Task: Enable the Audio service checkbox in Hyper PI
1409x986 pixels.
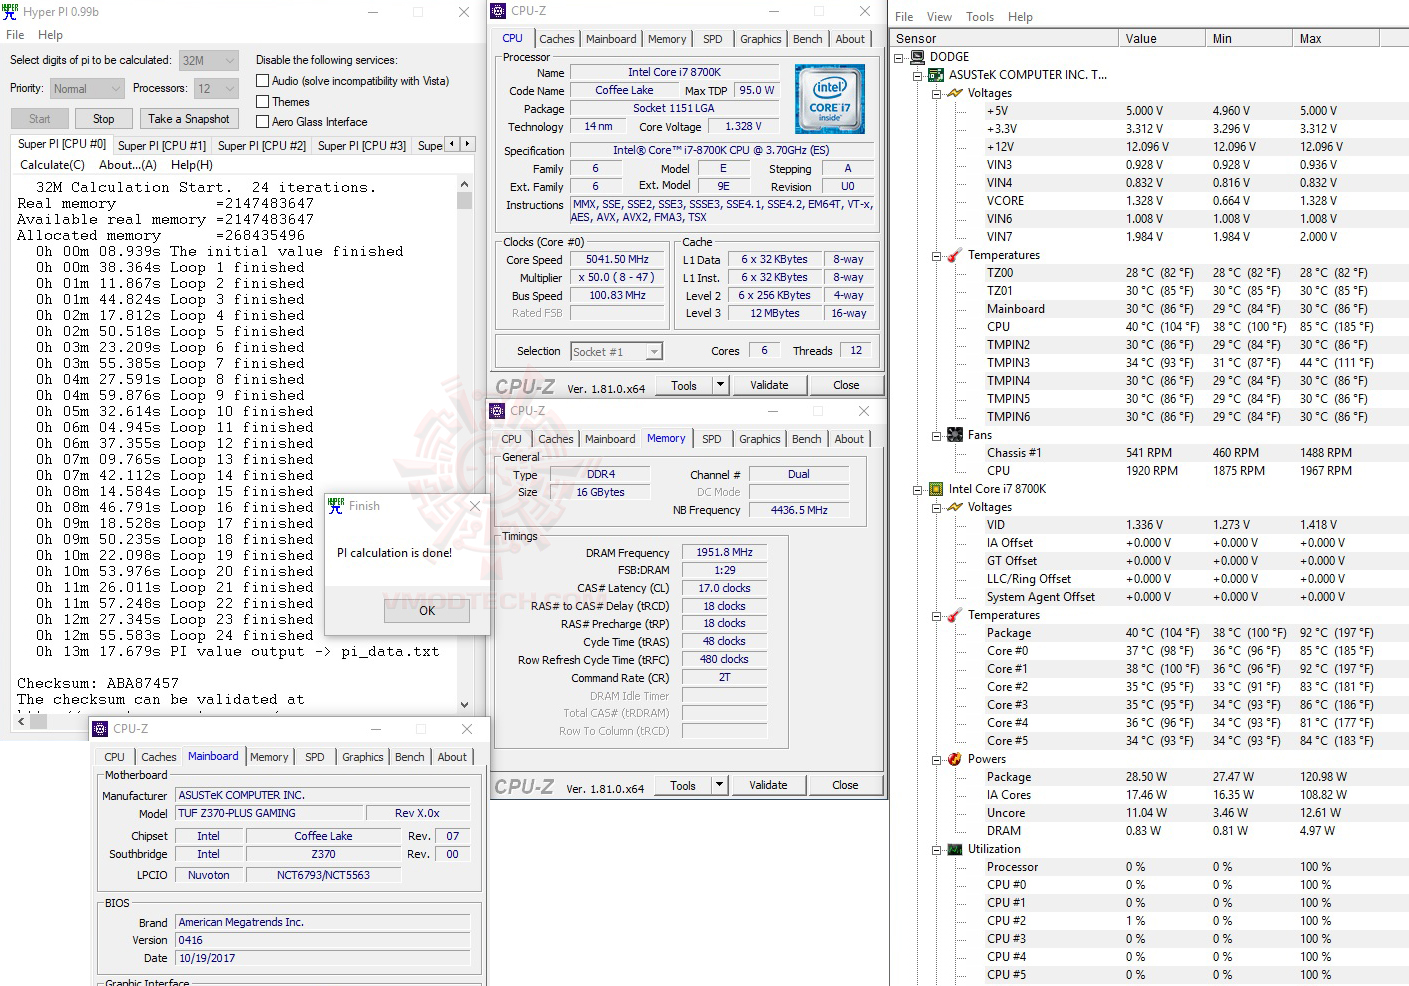Action: point(261,80)
